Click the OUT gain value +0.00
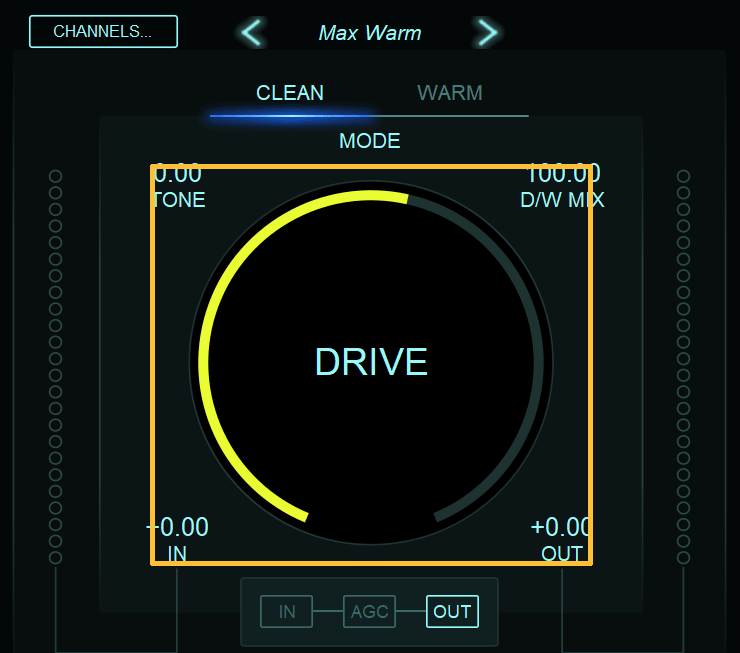740x653 pixels. [x=561, y=527]
